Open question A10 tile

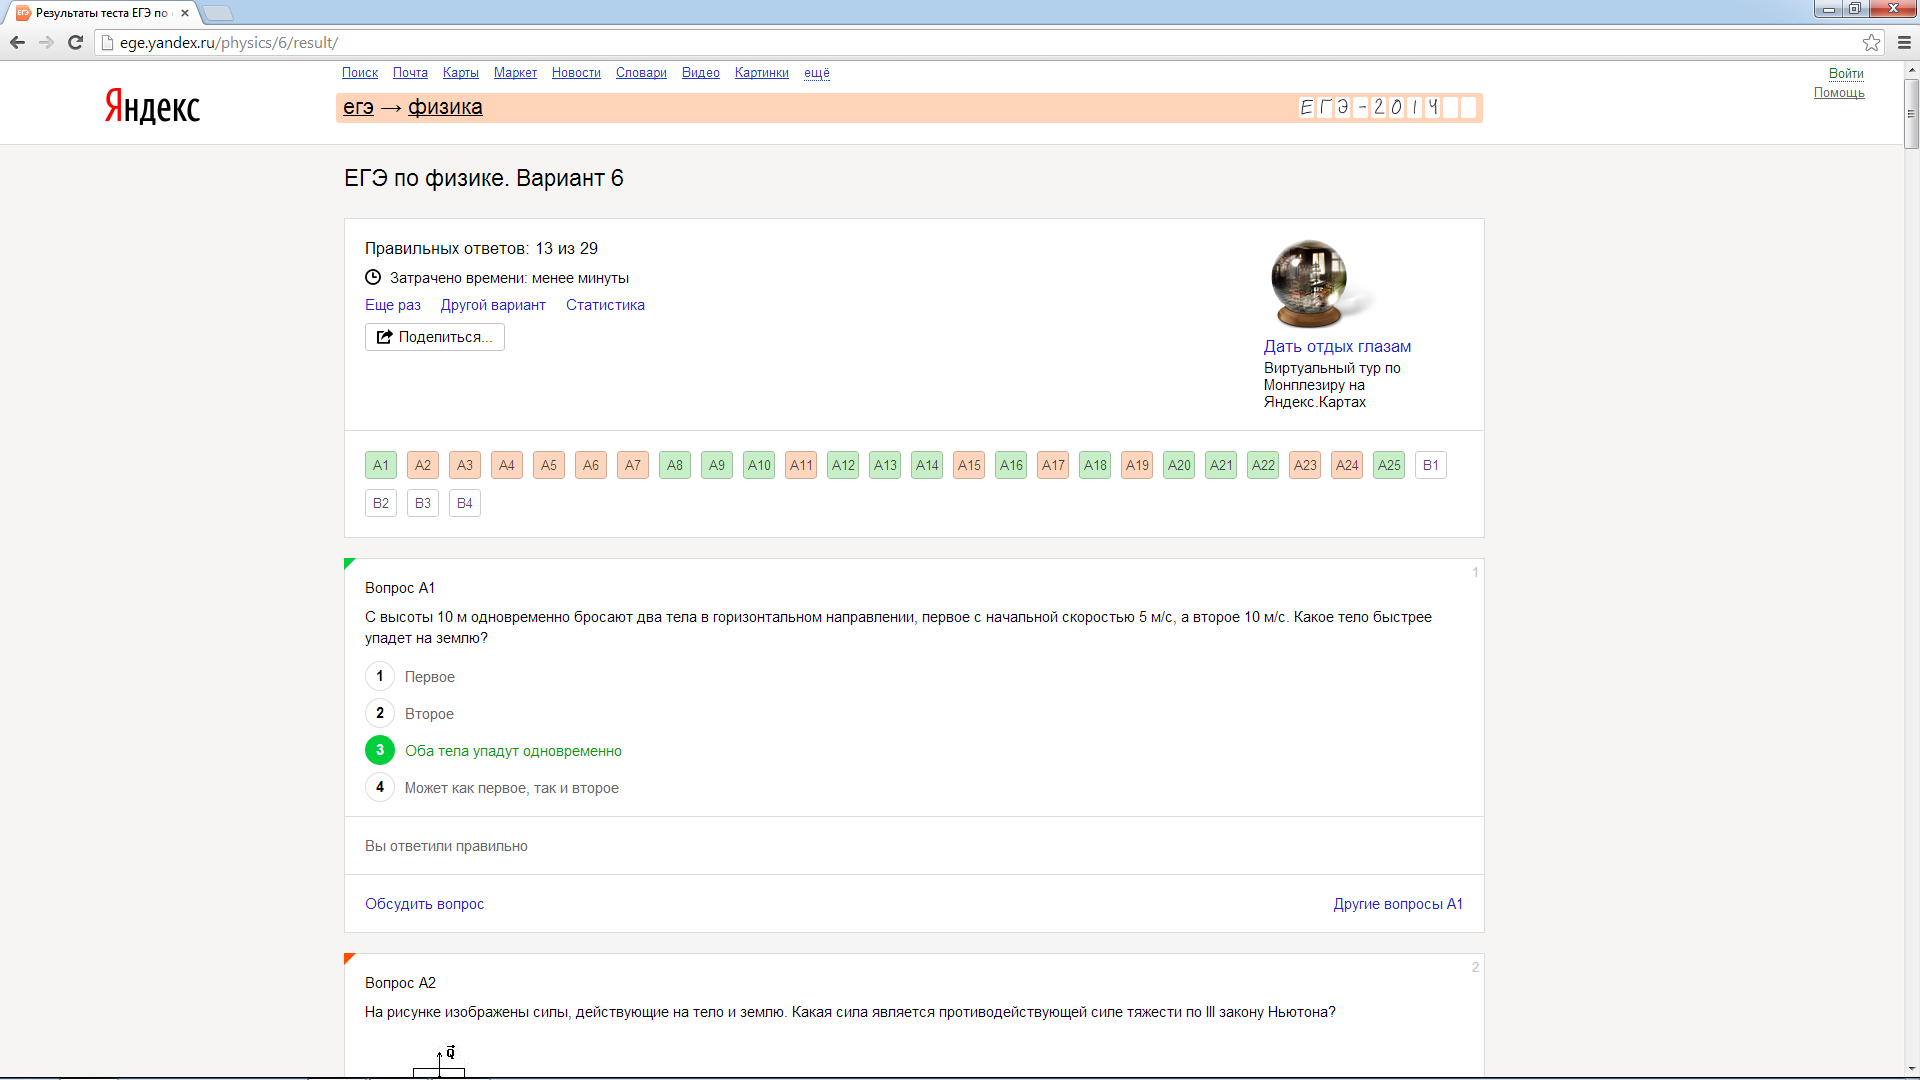(x=759, y=465)
